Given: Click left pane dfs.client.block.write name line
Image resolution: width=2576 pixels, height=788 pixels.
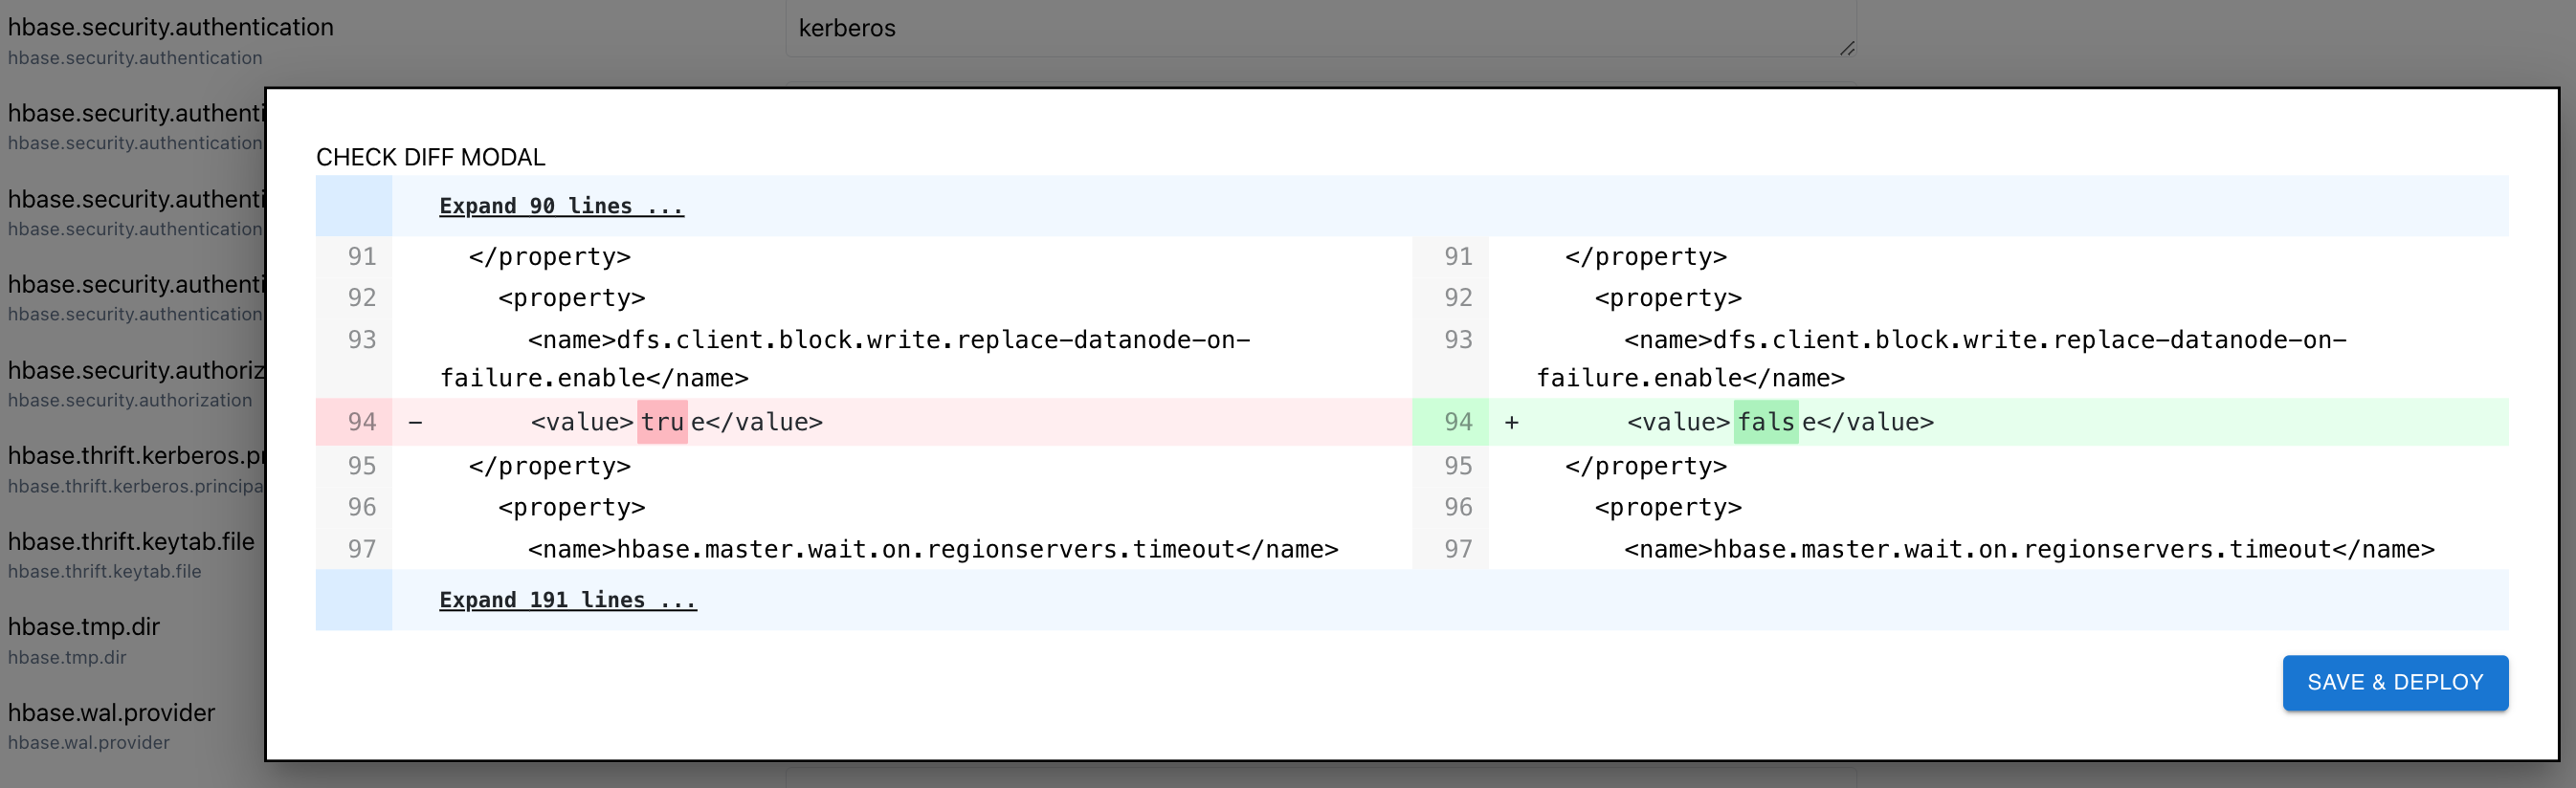Looking at the screenshot, I should tap(845, 359).
